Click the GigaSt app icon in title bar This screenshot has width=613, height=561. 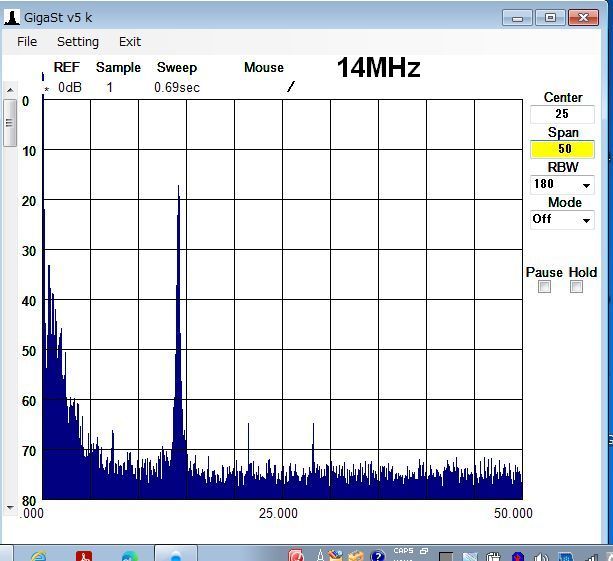pos(11,17)
